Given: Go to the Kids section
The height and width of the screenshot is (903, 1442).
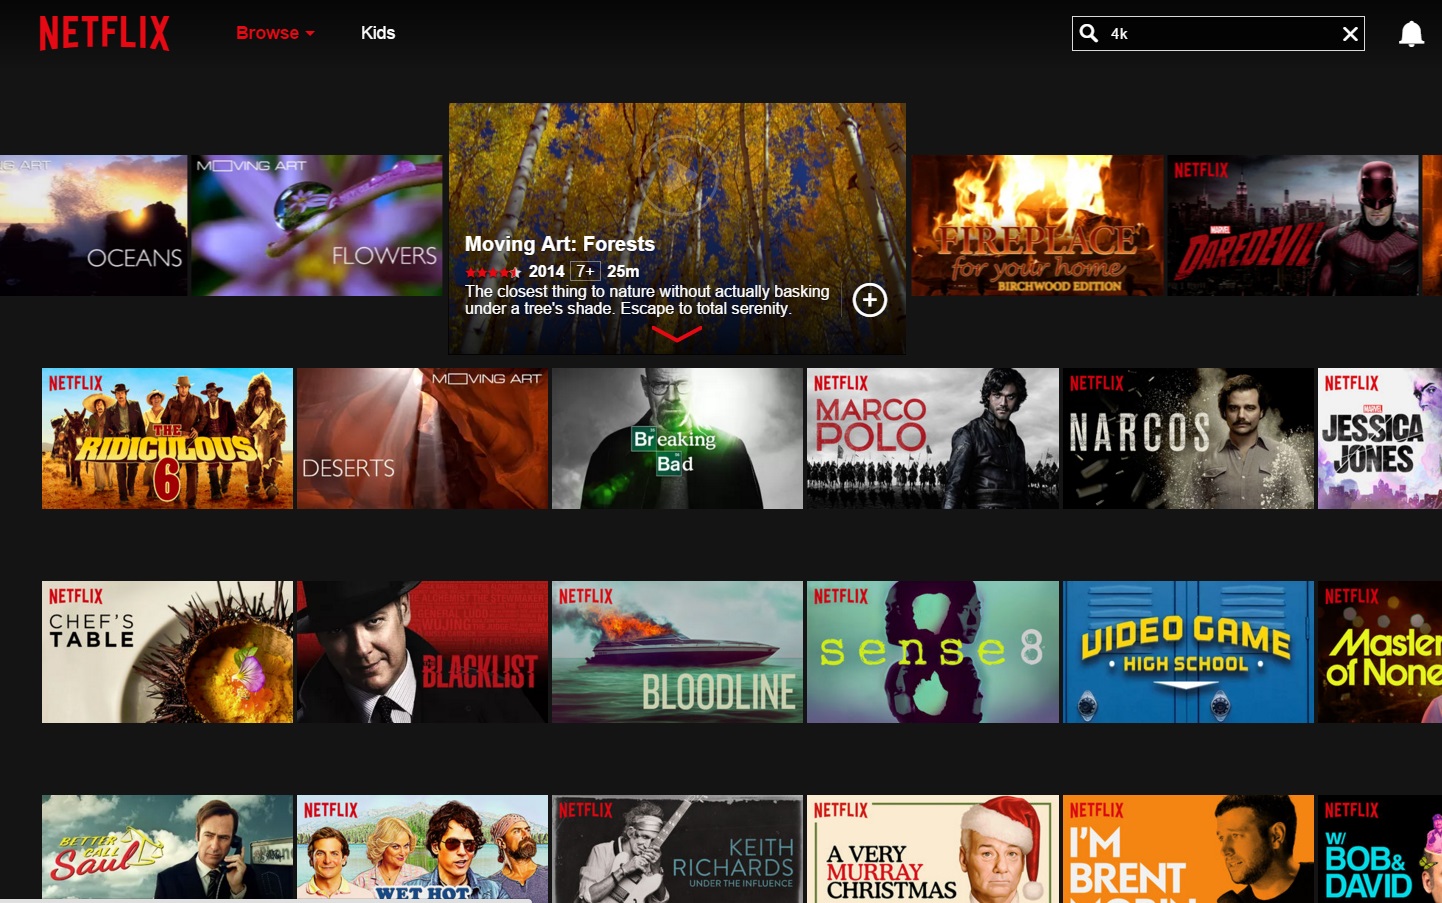Looking at the screenshot, I should (x=378, y=33).
